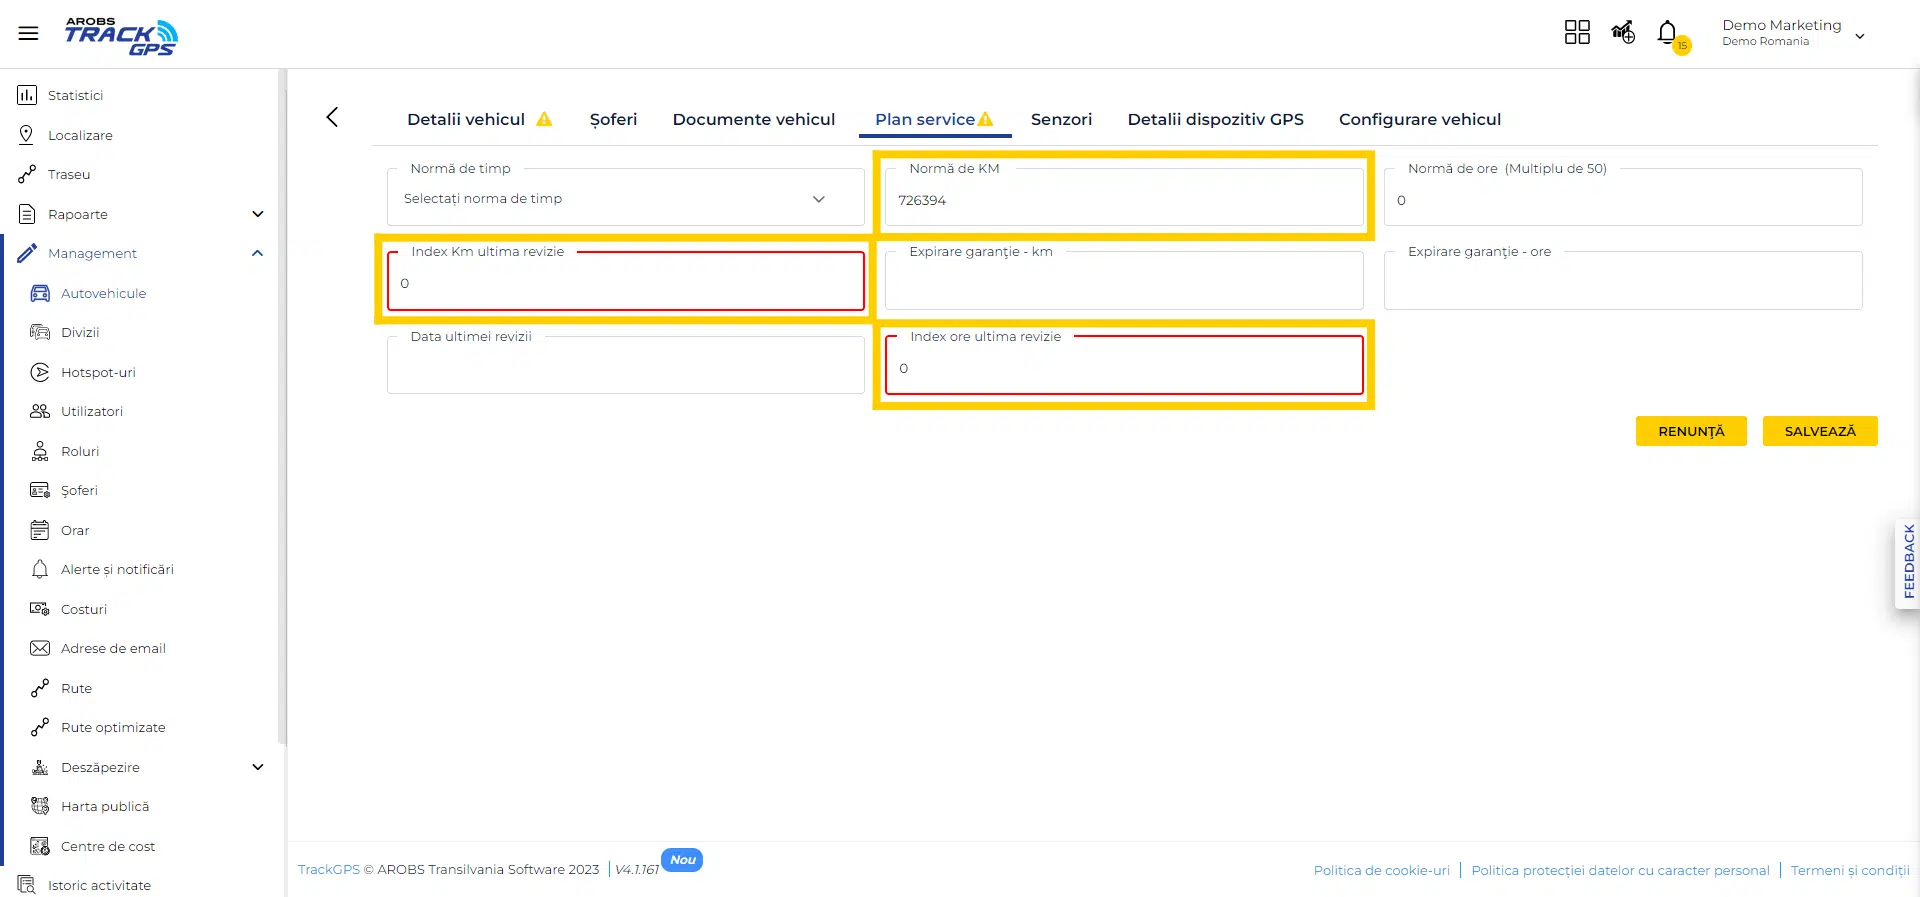Click the Management pencil icon

(27, 253)
